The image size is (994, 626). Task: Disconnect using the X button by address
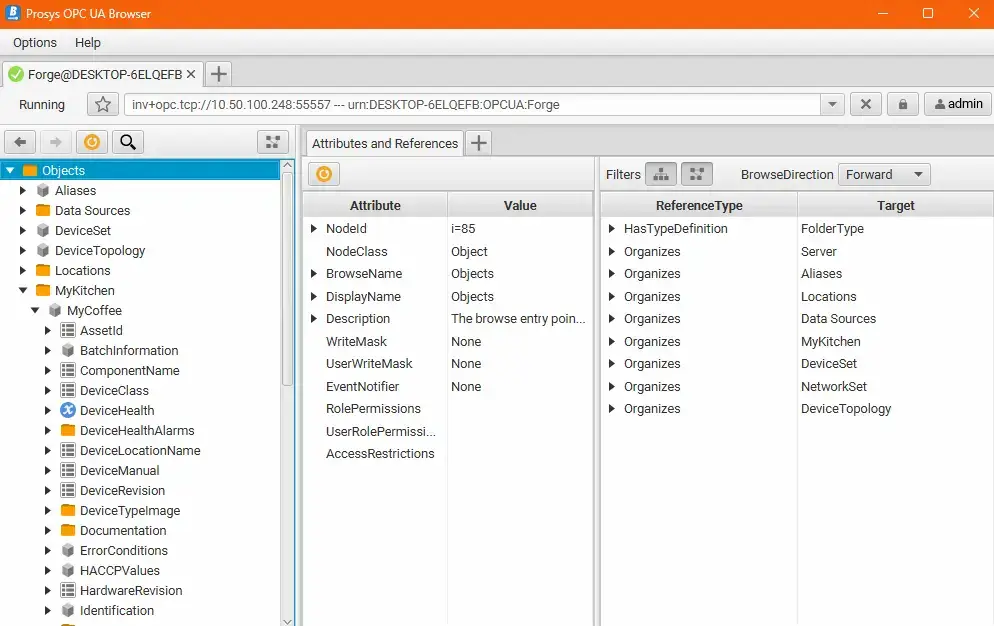865,105
